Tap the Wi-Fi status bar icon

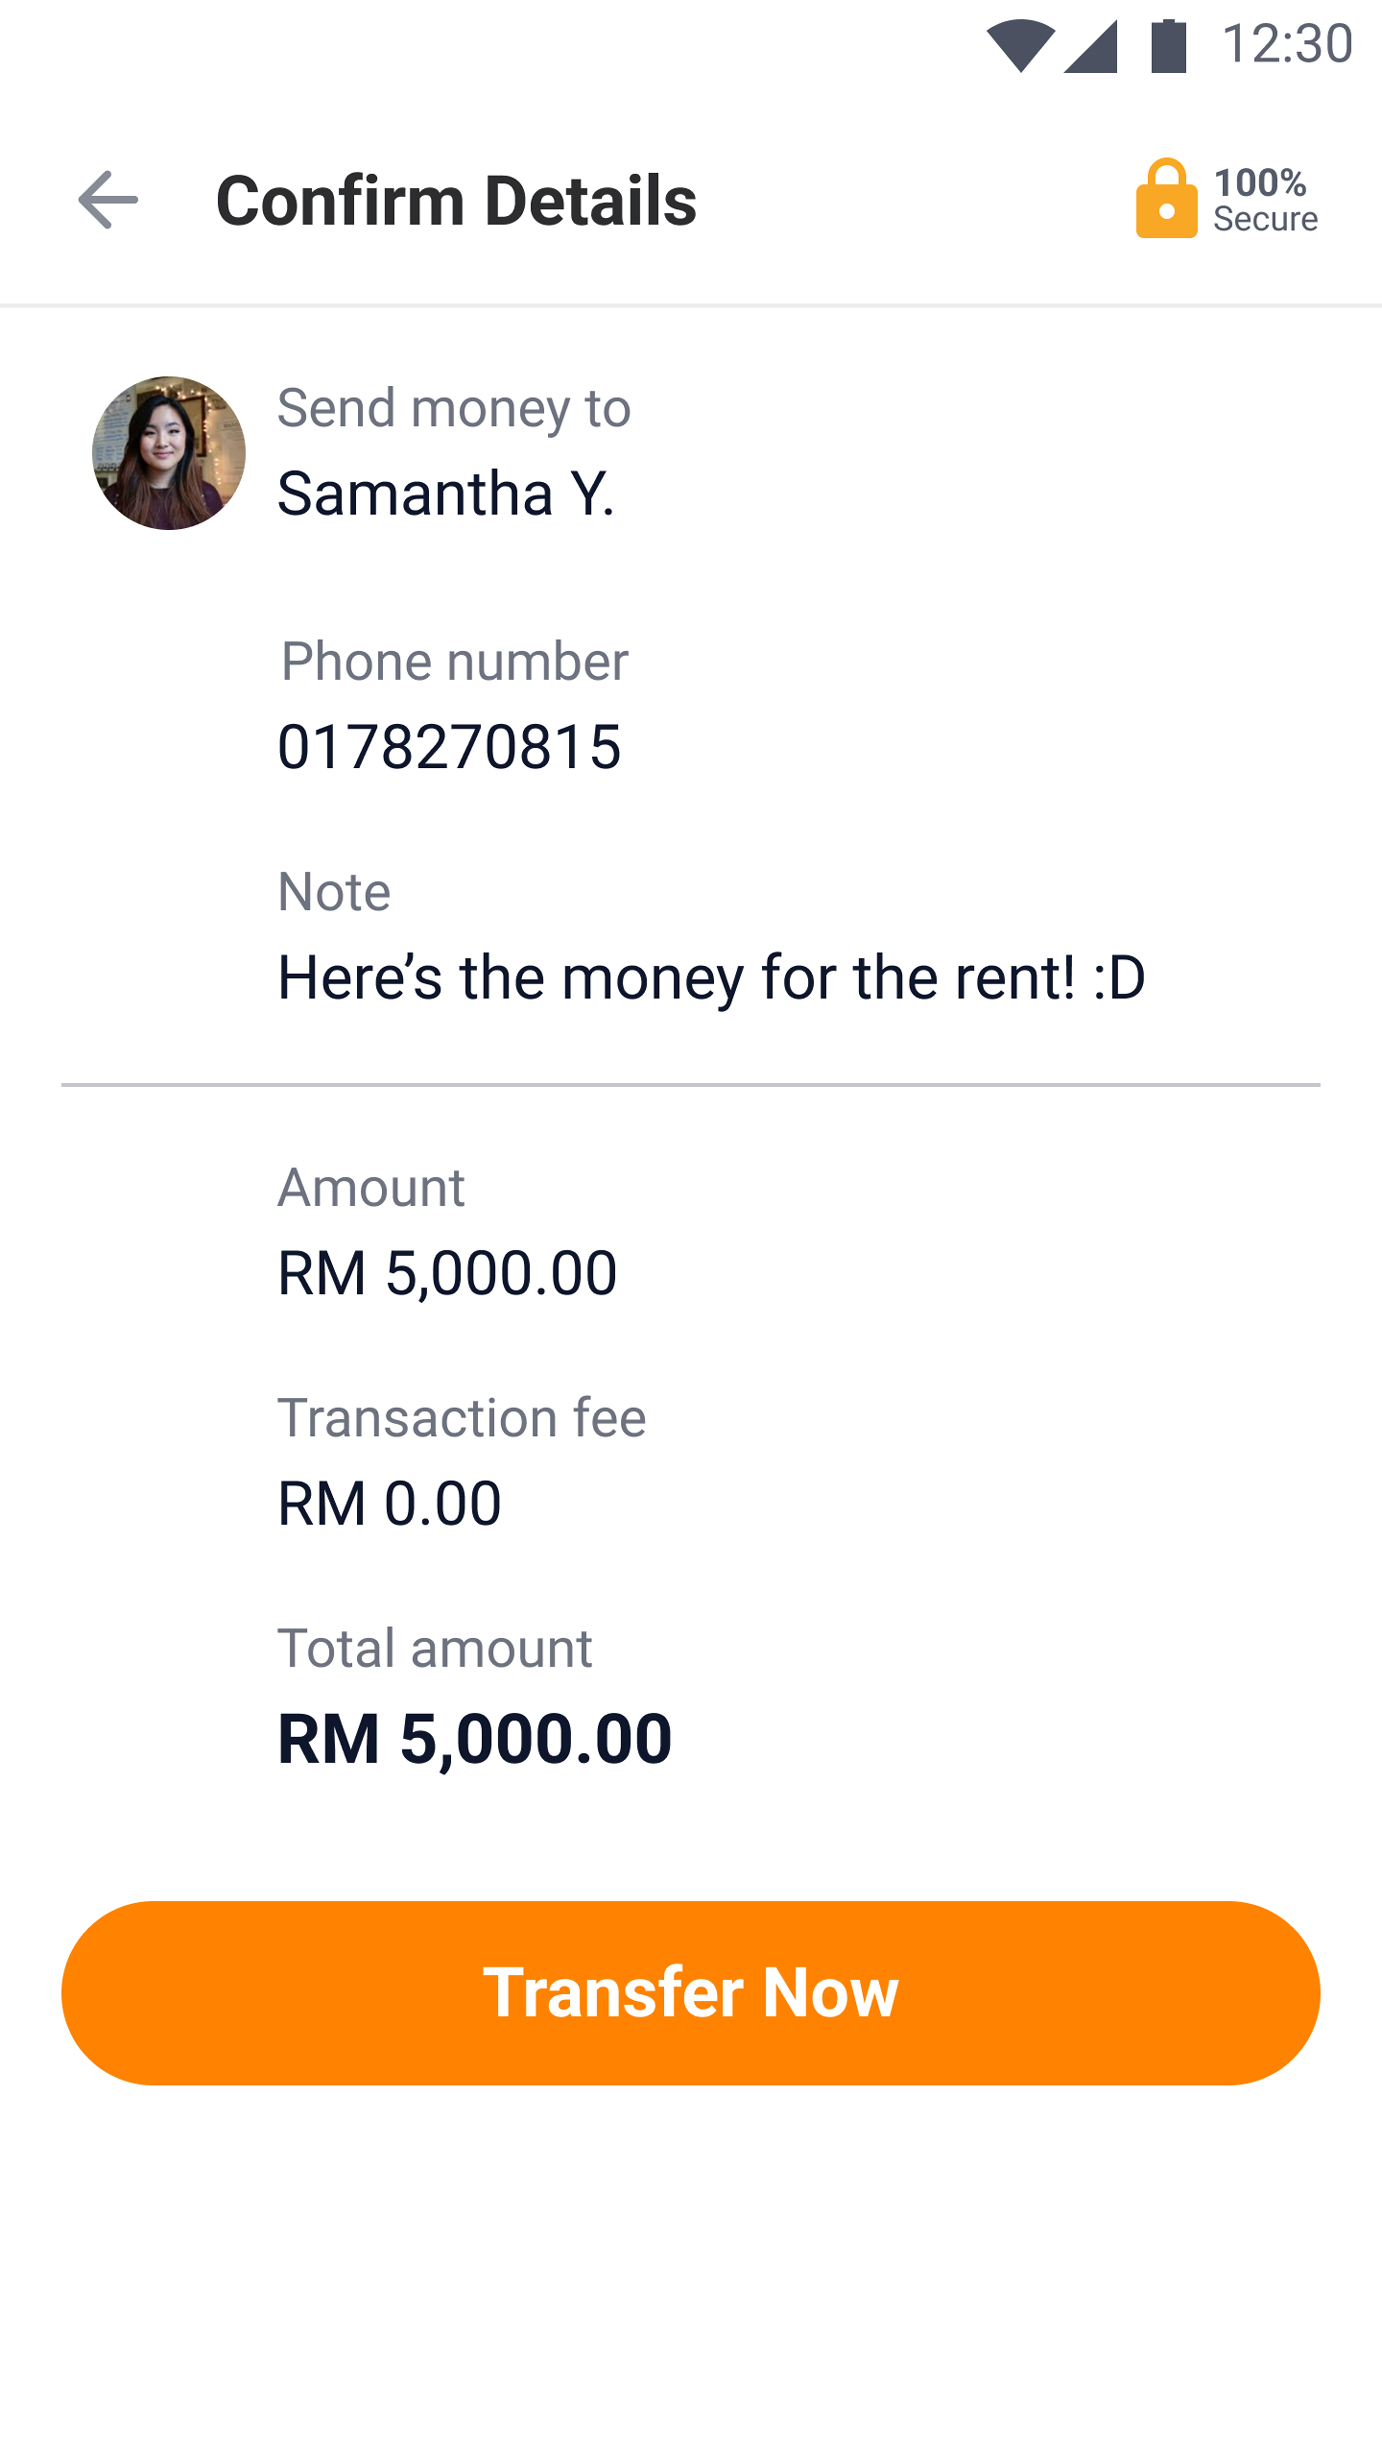(1020, 46)
